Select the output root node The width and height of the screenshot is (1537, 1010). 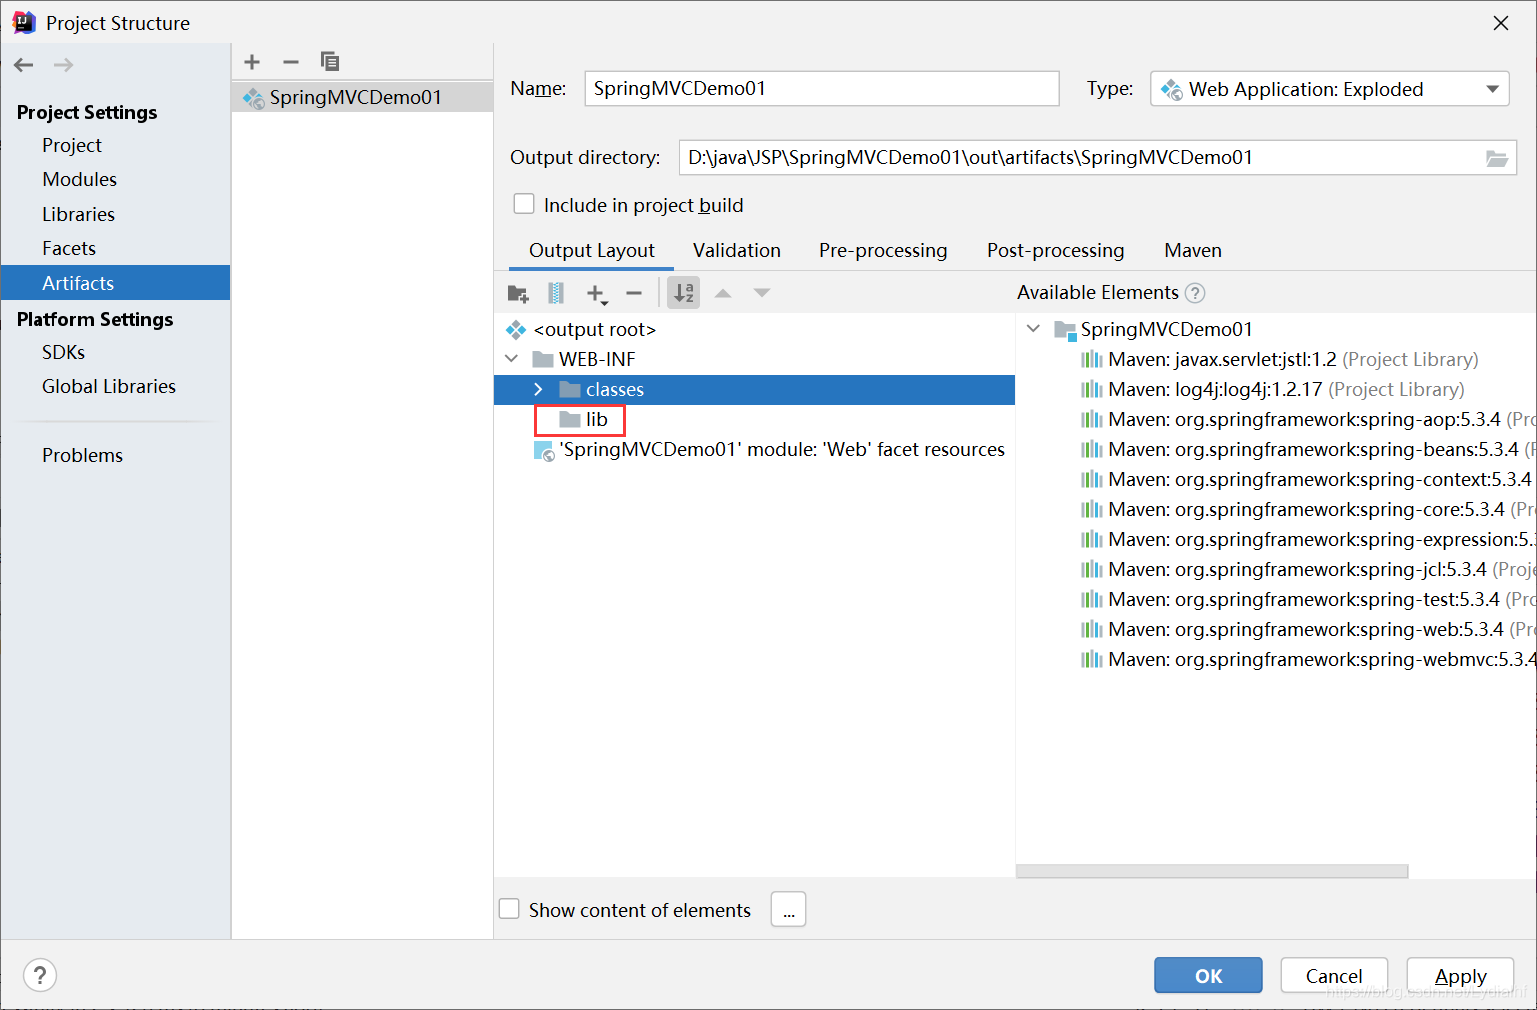tap(594, 329)
